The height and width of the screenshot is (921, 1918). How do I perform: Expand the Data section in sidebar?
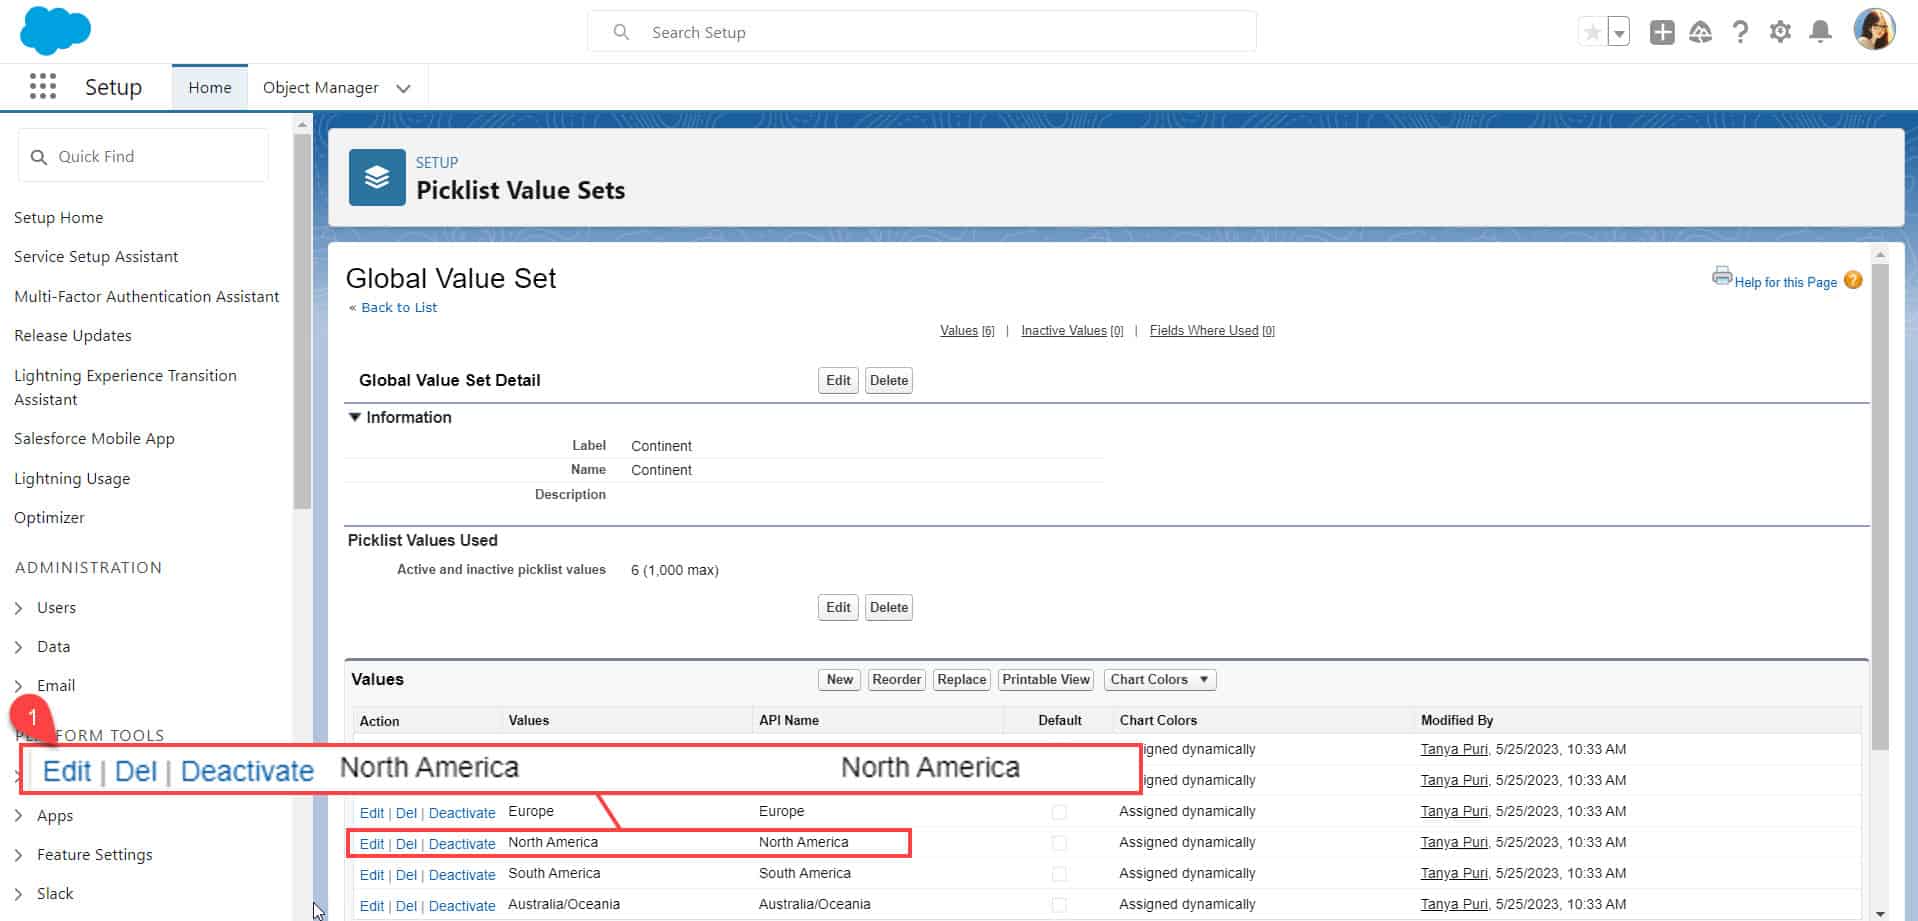coord(19,647)
